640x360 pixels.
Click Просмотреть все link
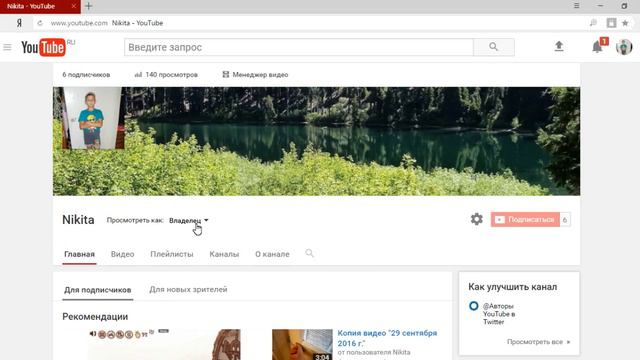538,342
